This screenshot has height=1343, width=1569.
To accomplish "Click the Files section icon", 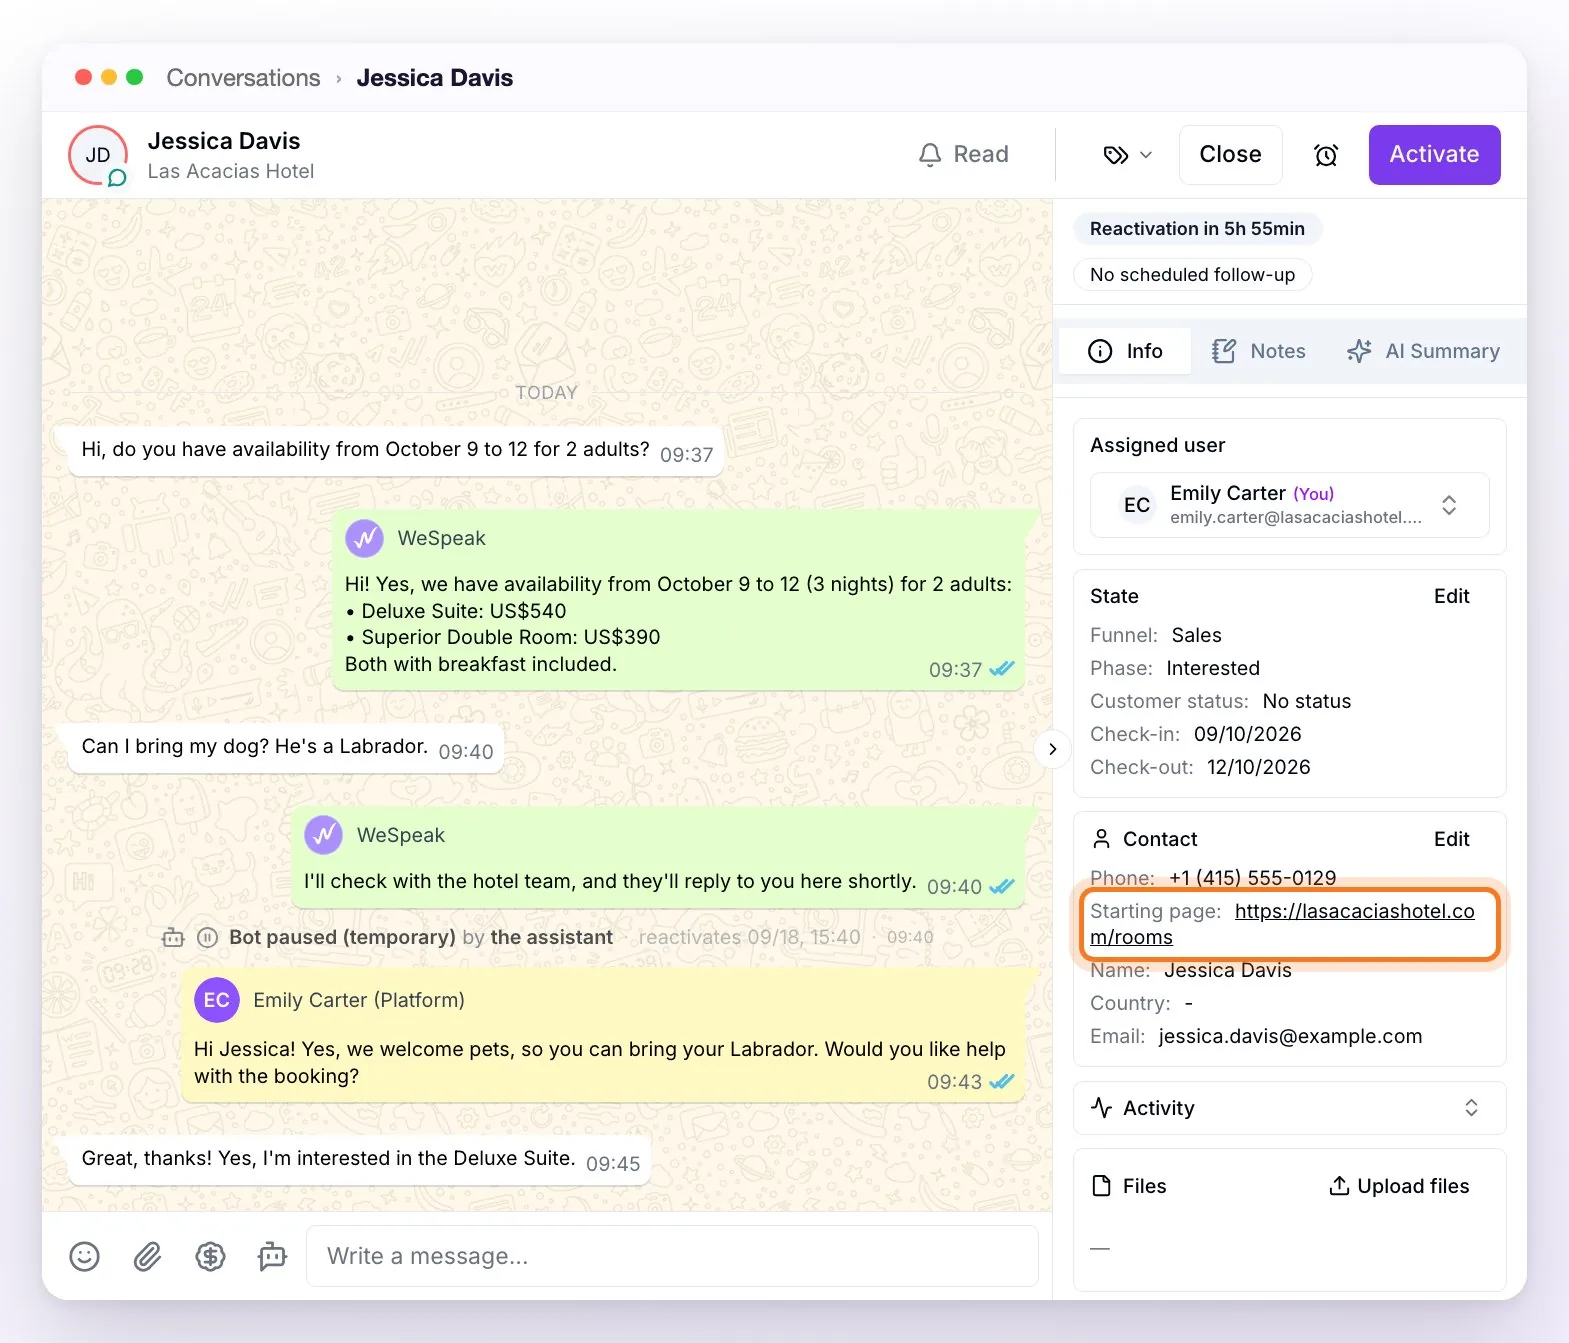I will coord(1101,1186).
